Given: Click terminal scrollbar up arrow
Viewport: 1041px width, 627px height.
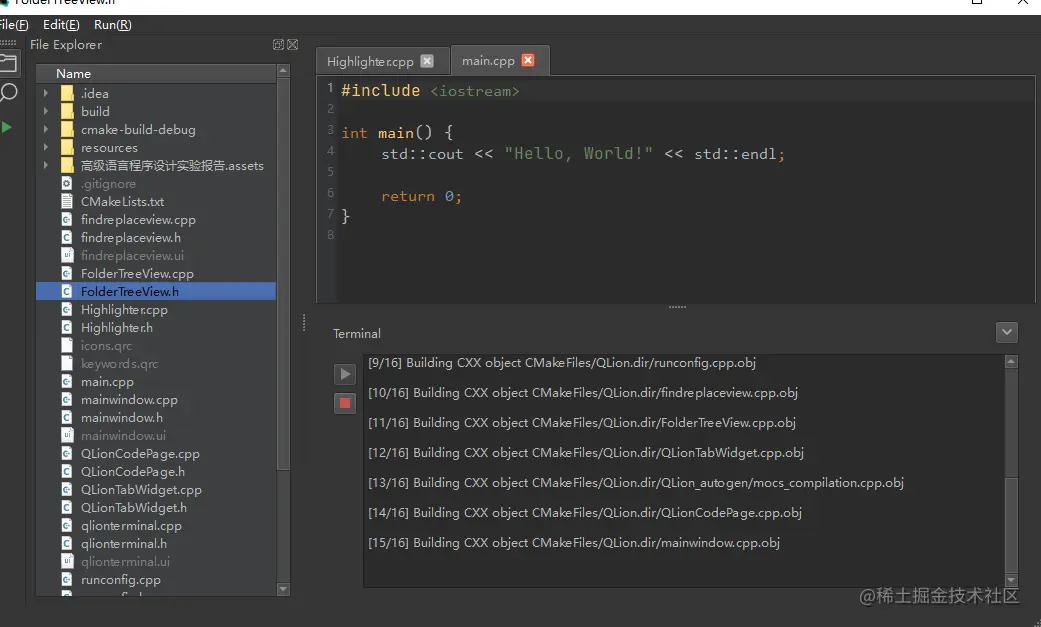Looking at the screenshot, I should pos(1011,362).
